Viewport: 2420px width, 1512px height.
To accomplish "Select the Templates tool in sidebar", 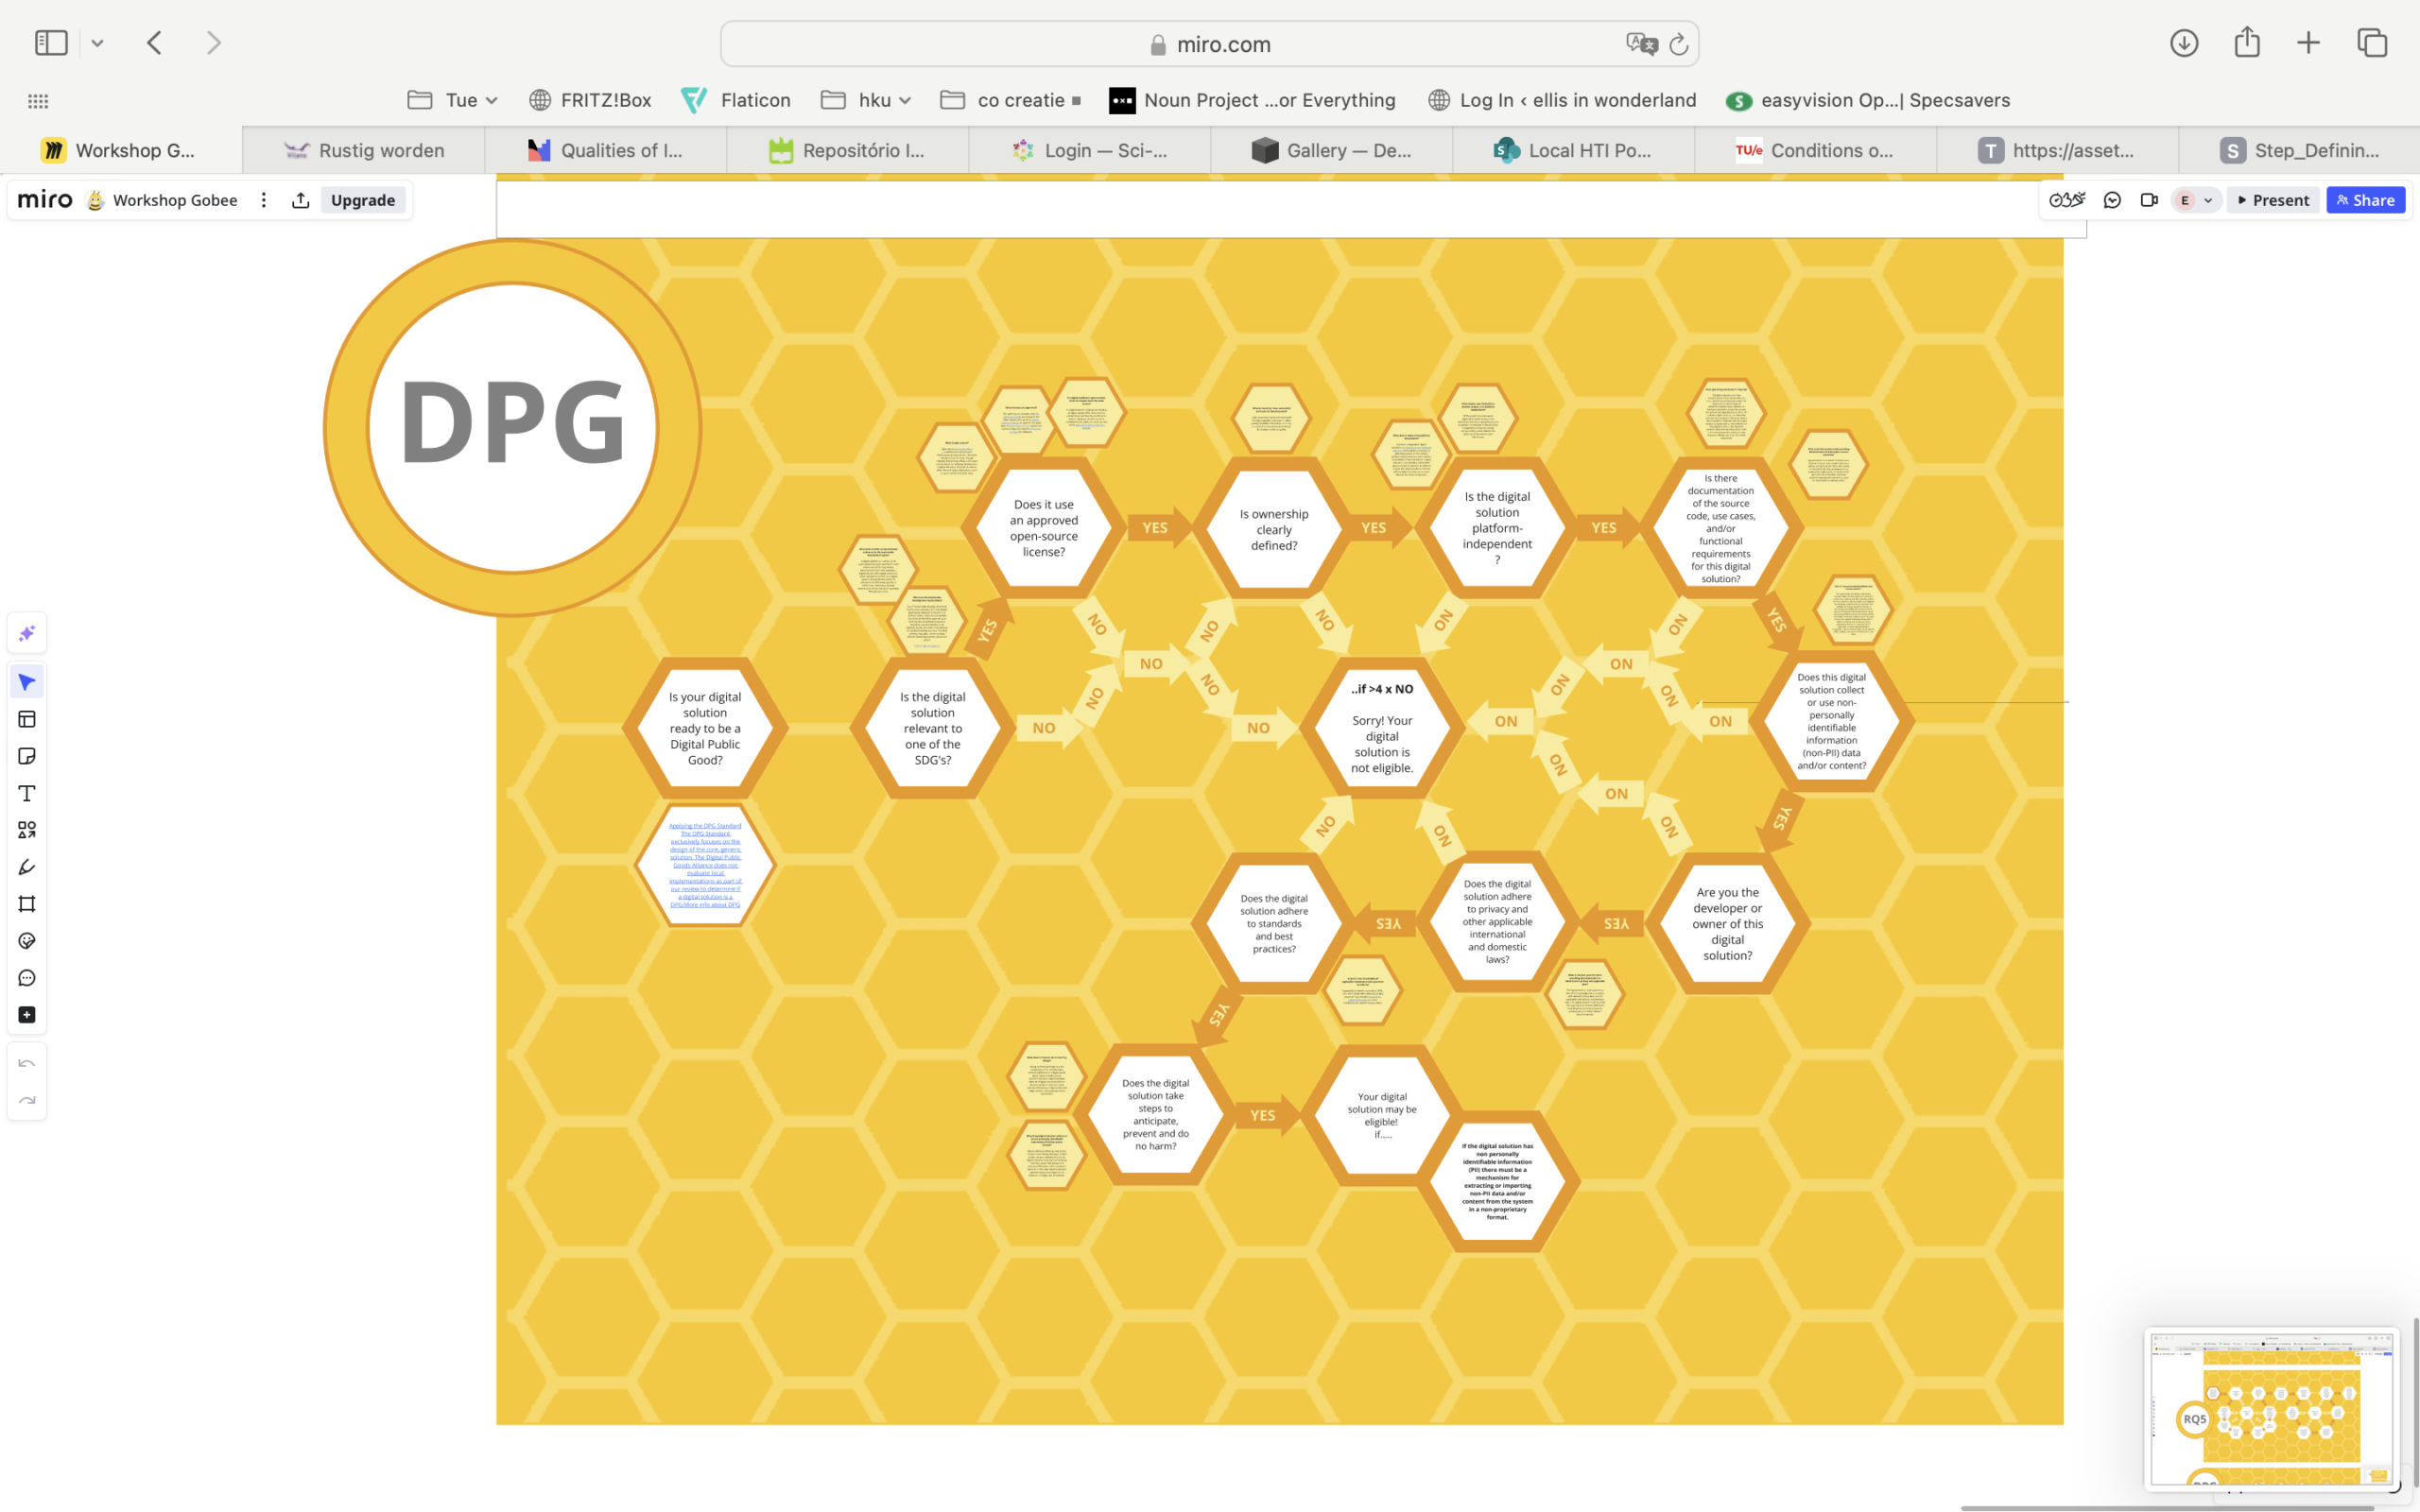I will tap(27, 719).
